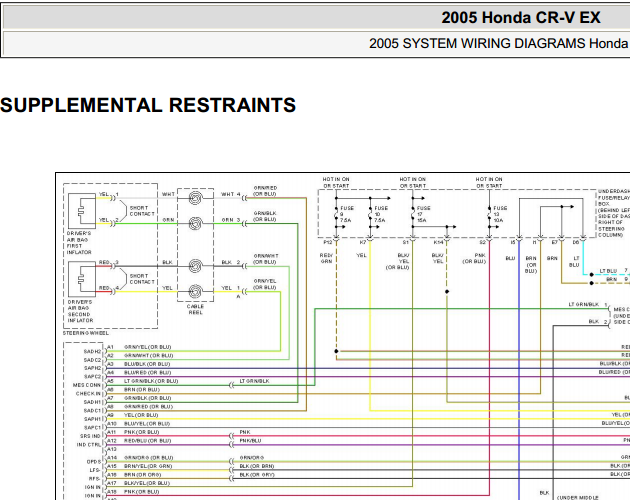Screen dimensions: 630x500
Task: Click the "OPDS" terminal label
Action: point(93,462)
